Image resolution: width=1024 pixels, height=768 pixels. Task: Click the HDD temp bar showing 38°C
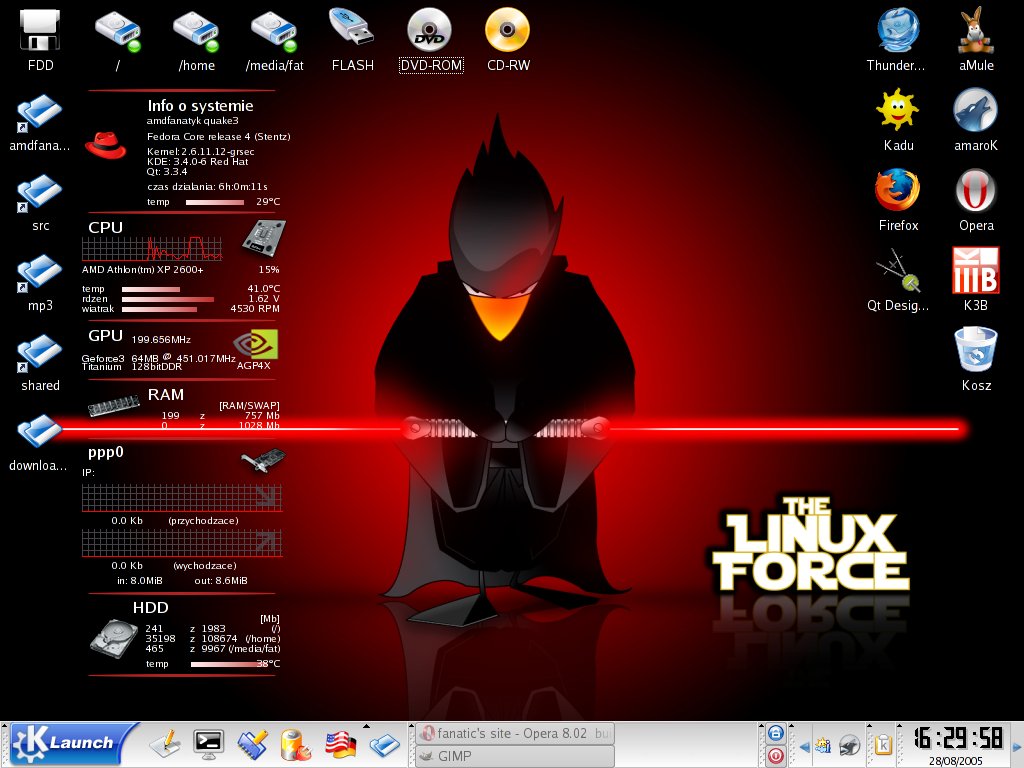tap(226, 664)
